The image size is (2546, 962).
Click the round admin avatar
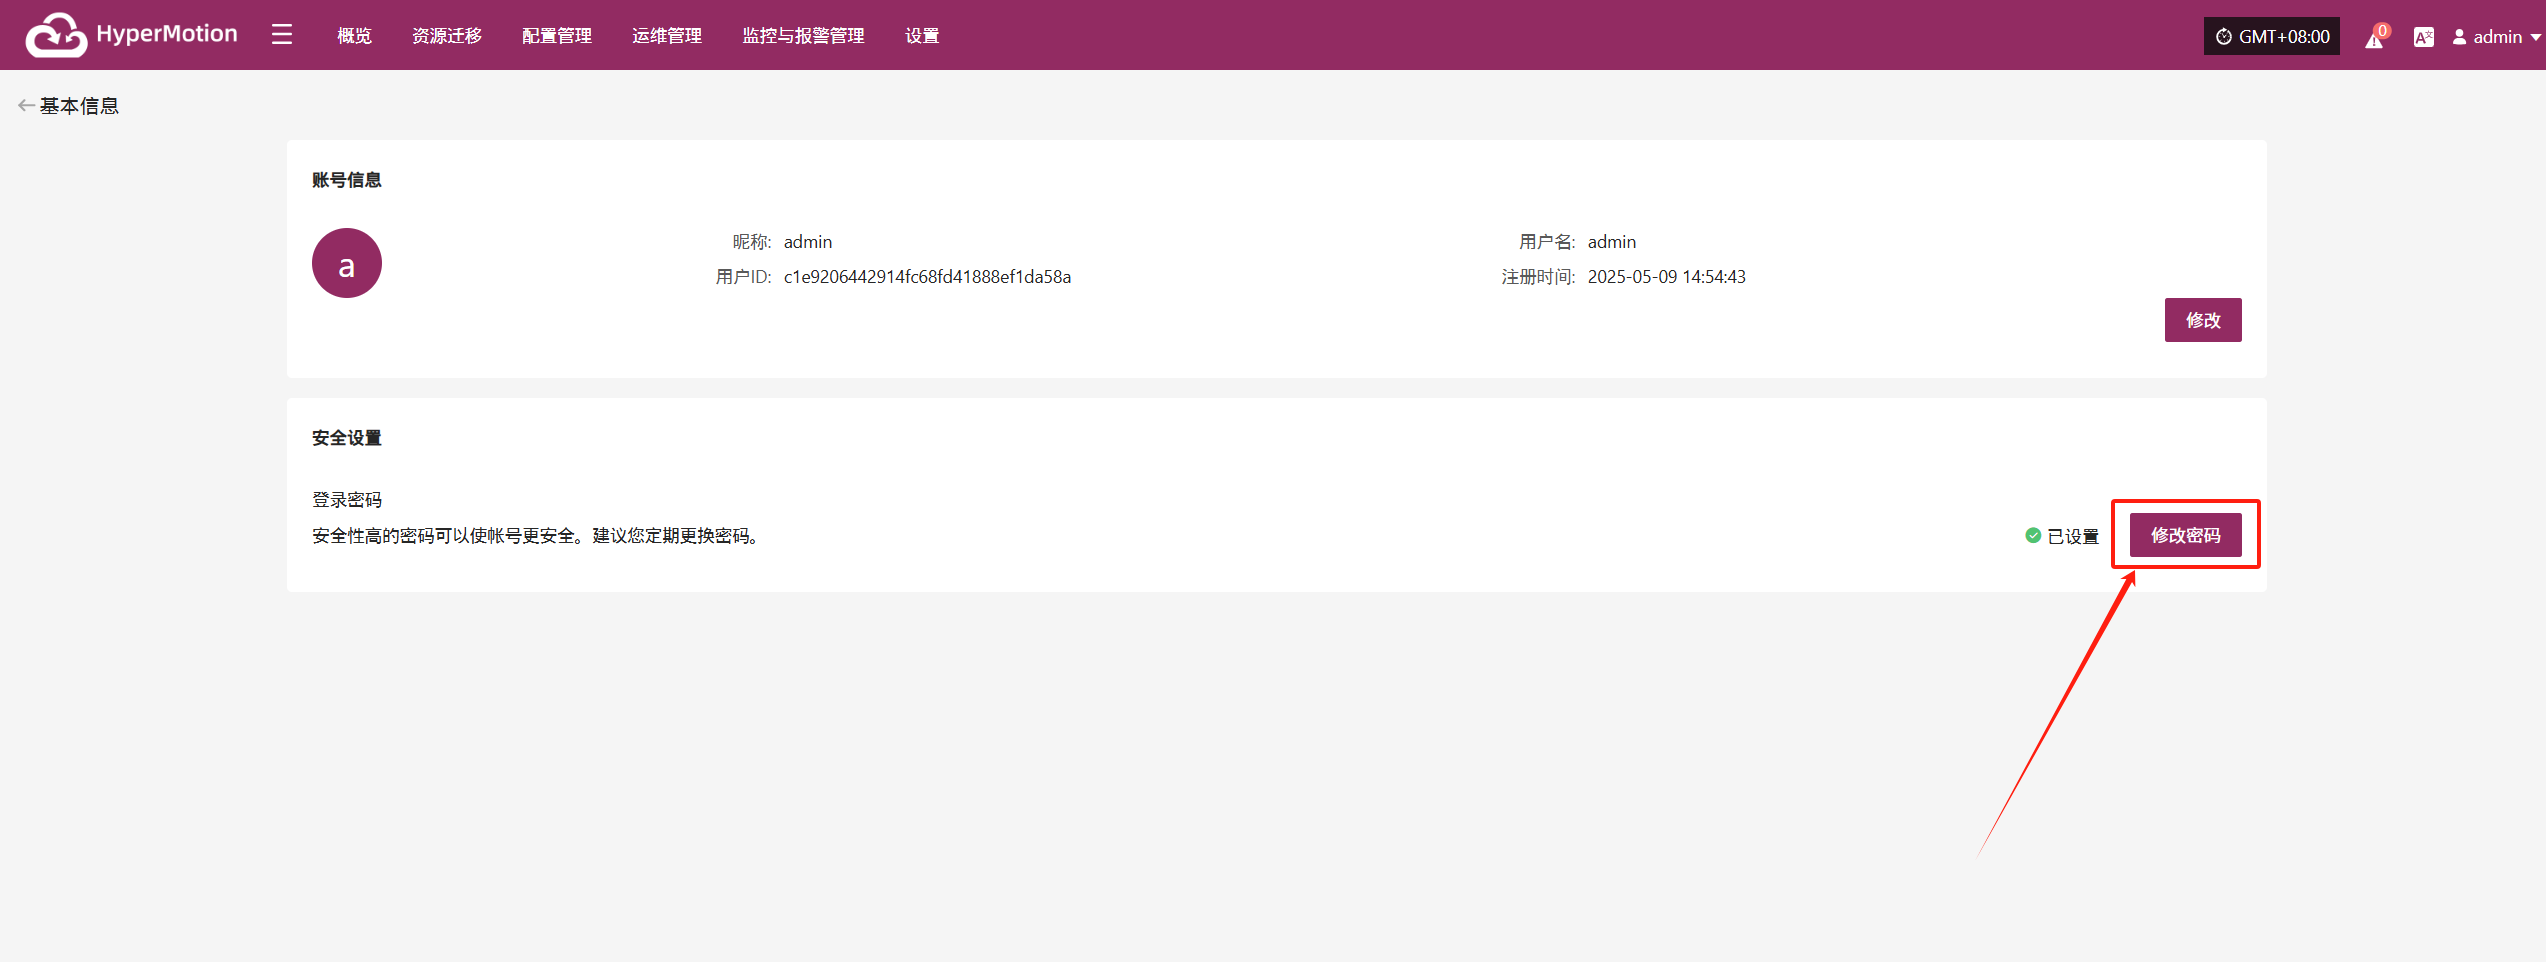347,263
